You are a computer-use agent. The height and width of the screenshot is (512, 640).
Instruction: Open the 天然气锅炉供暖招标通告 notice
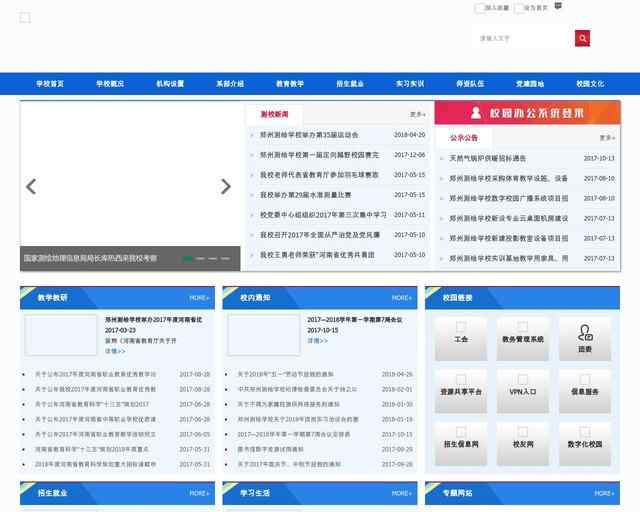(488, 158)
